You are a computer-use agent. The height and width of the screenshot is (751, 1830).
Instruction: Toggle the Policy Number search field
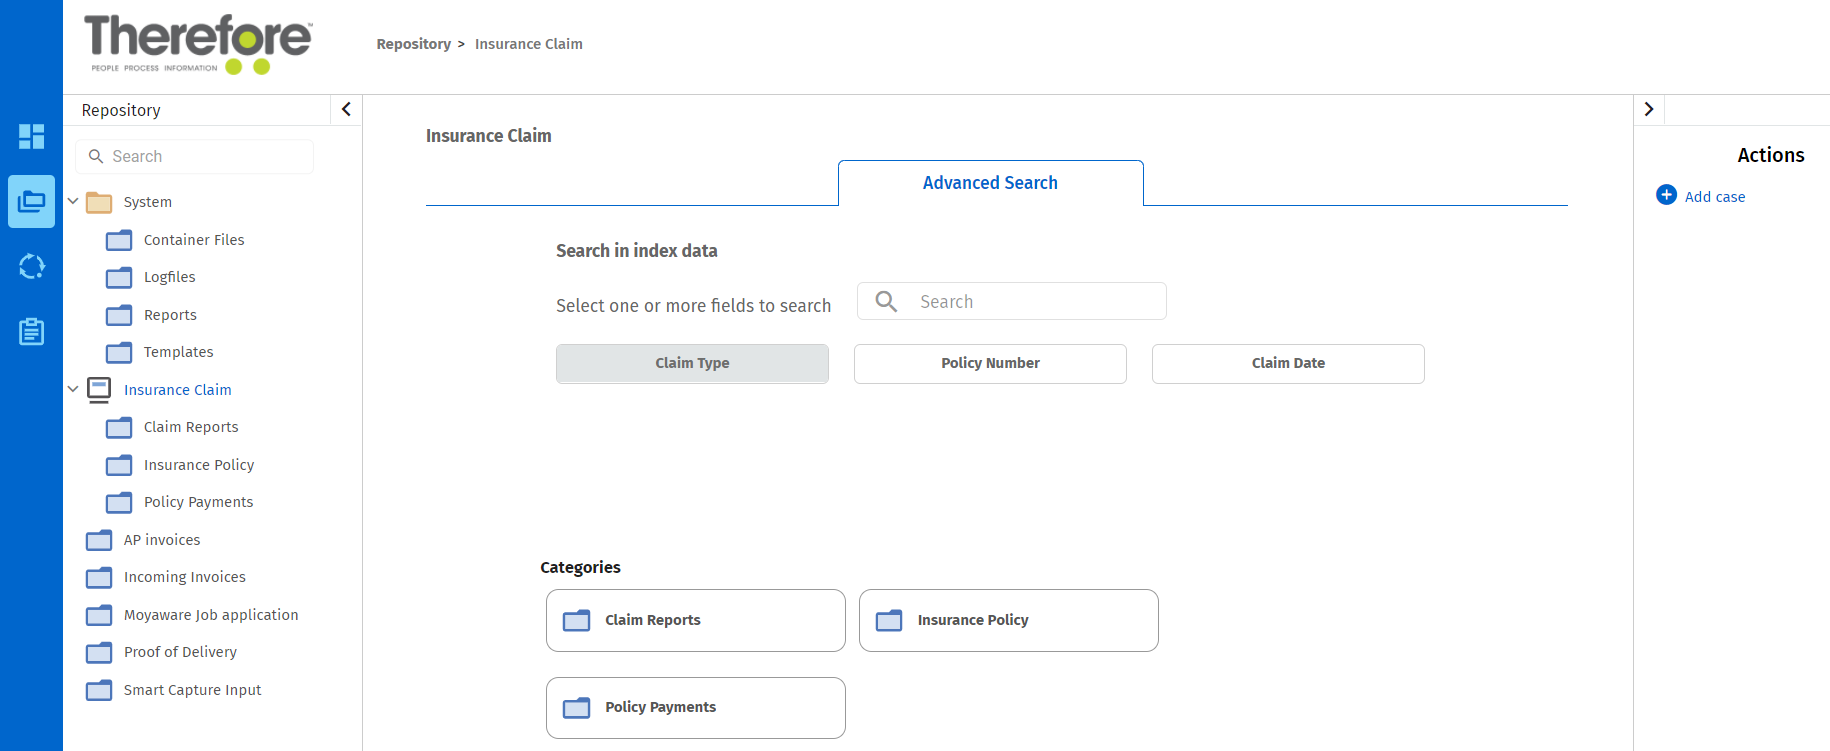(990, 363)
